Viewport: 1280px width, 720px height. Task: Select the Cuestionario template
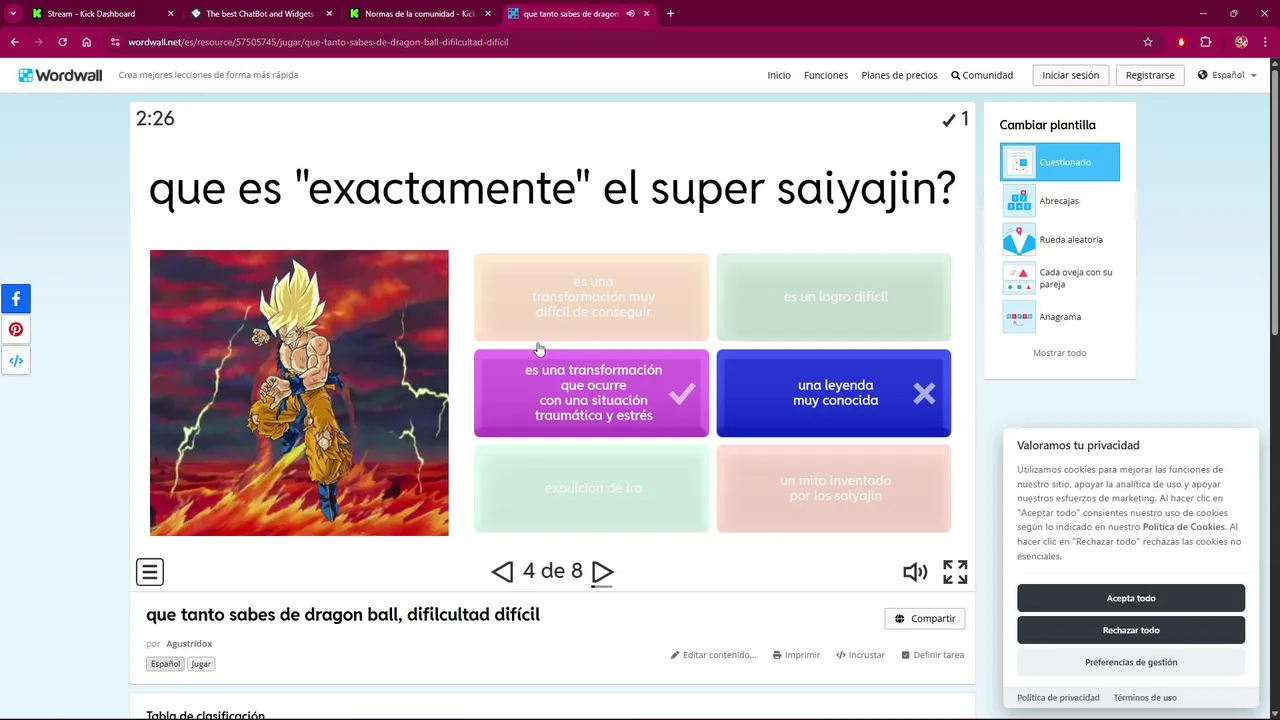tap(1060, 162)
